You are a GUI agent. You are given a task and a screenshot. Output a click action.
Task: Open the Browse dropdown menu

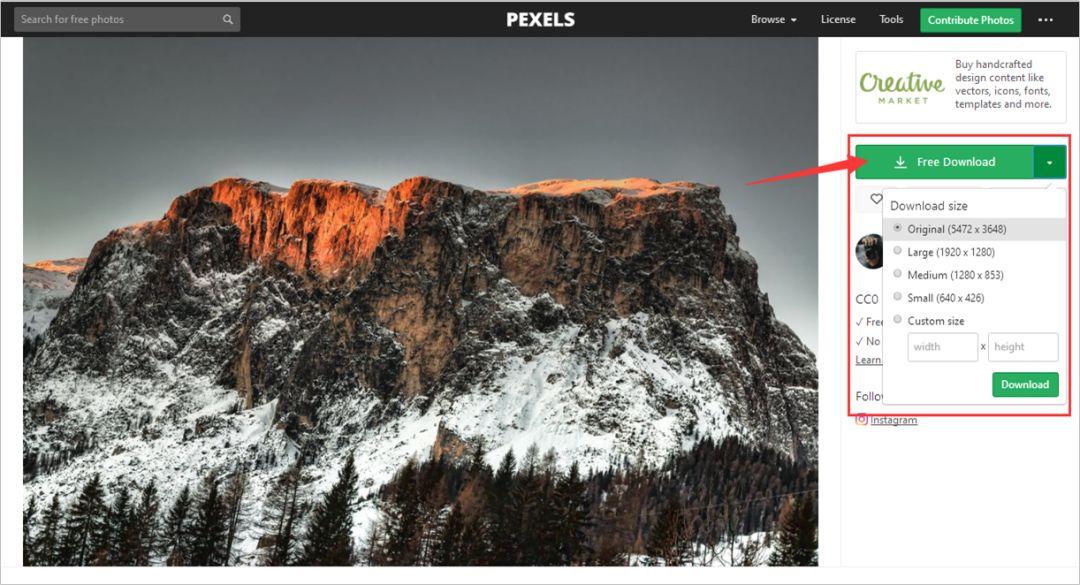773,19
